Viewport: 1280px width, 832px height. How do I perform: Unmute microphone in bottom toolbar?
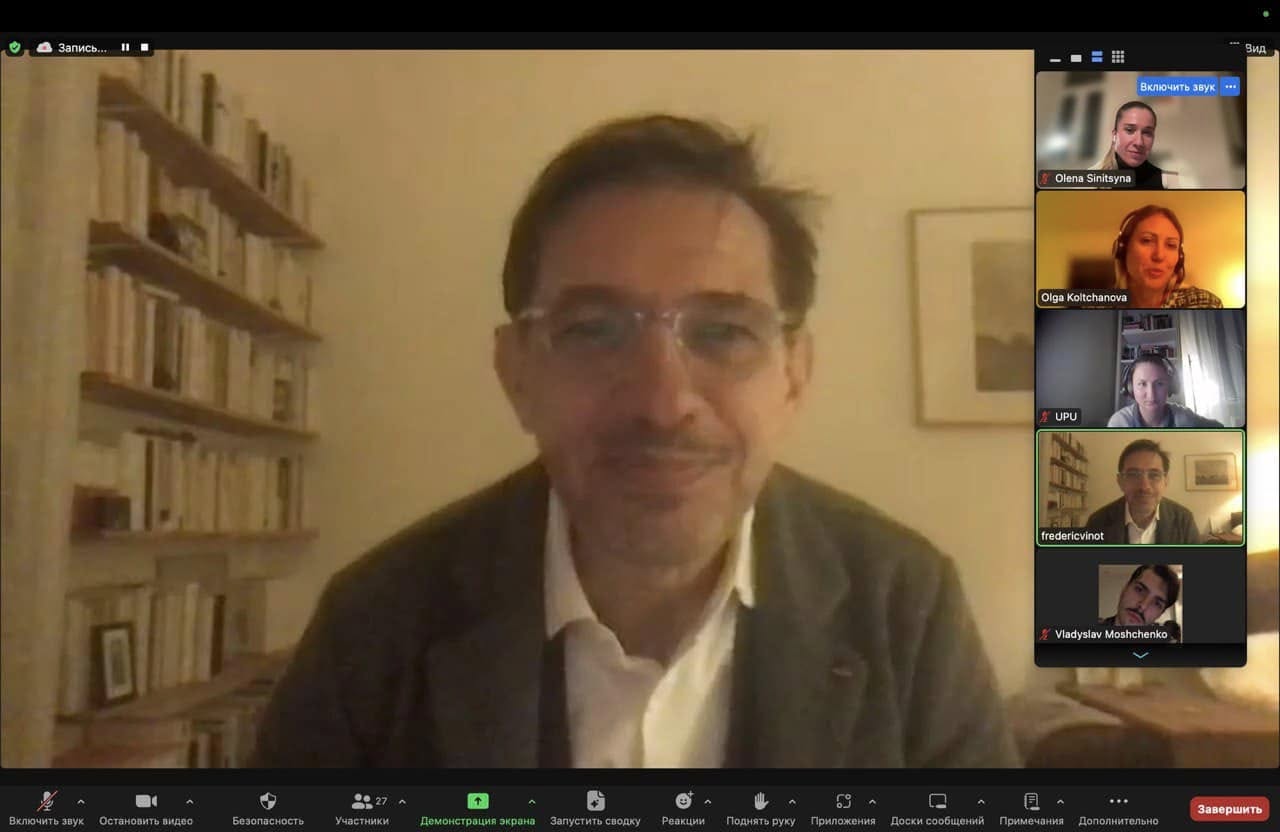(46, 801)
